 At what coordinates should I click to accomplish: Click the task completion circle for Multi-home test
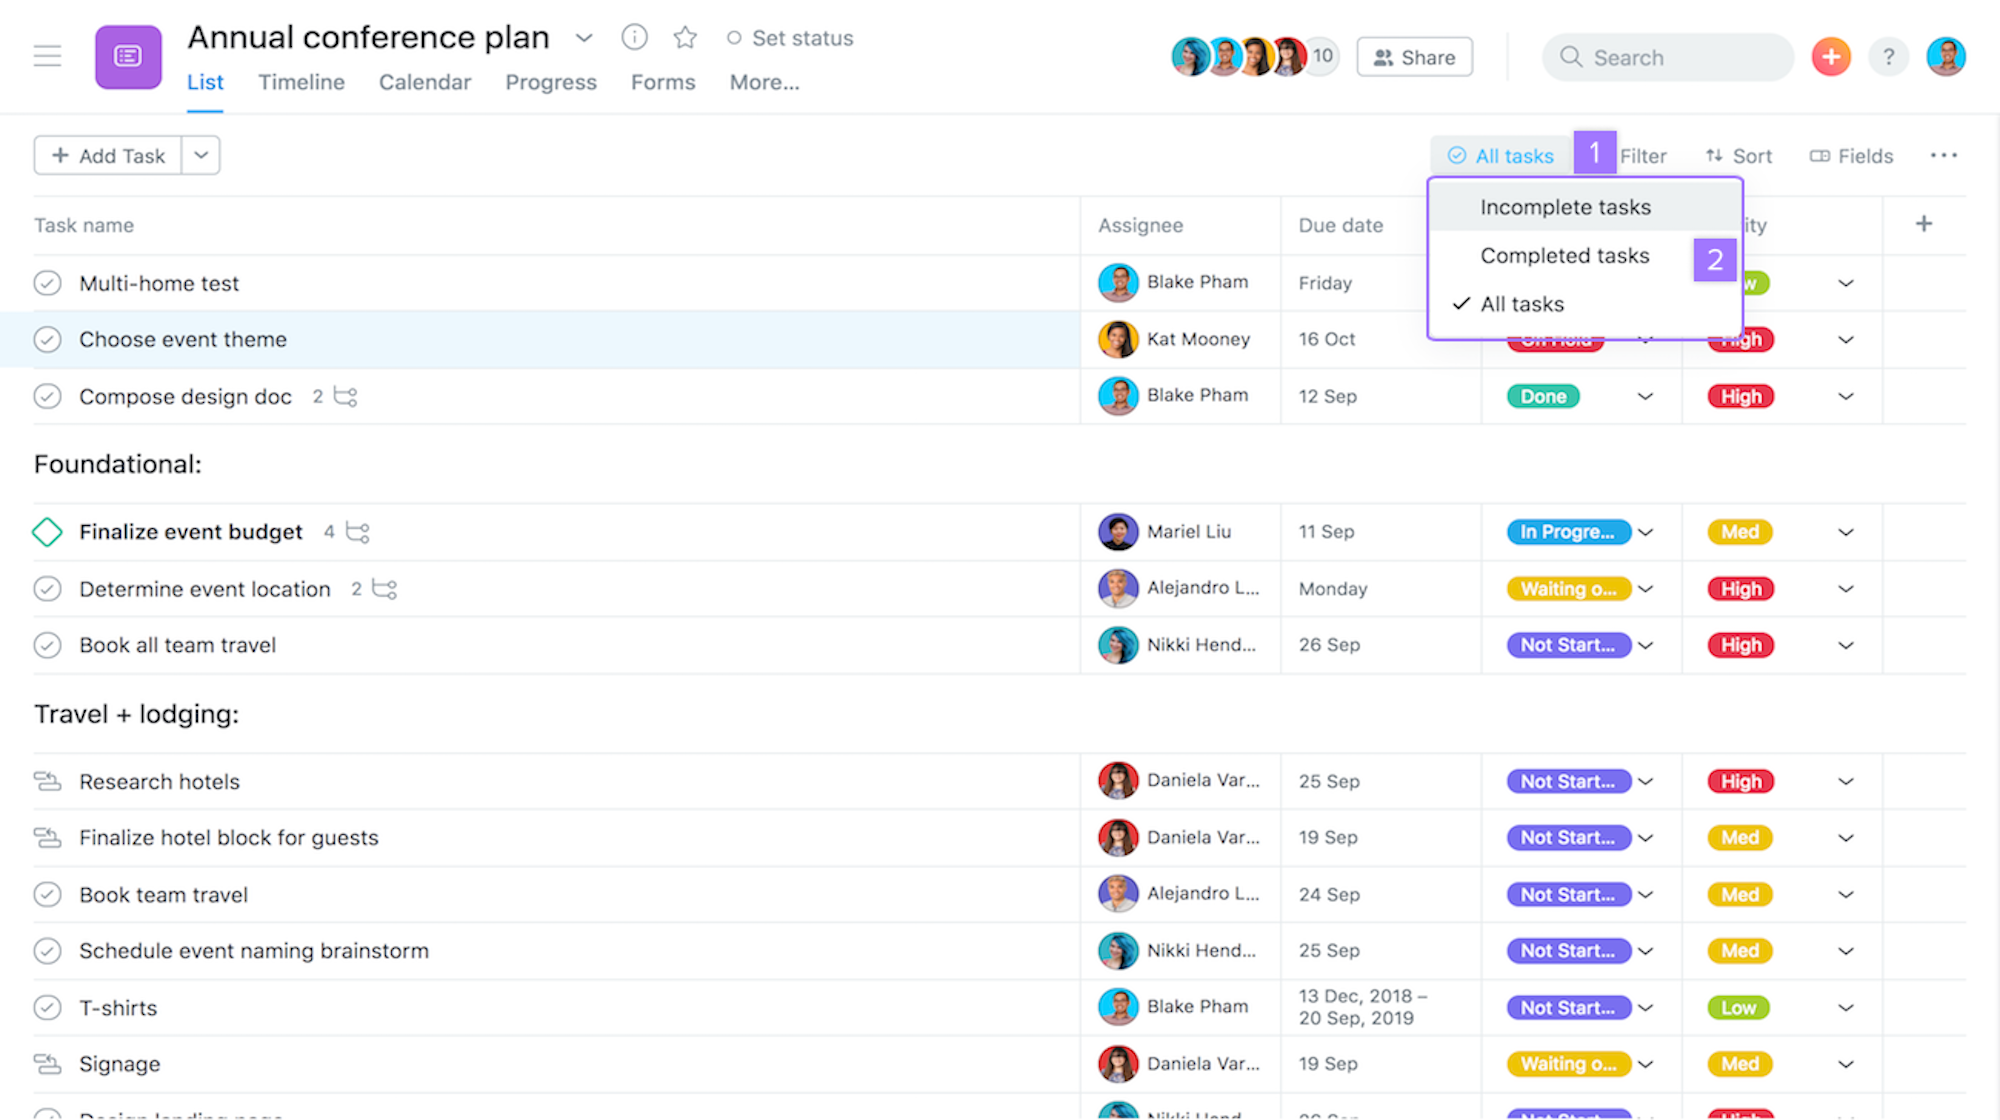[x=48, y=283]
